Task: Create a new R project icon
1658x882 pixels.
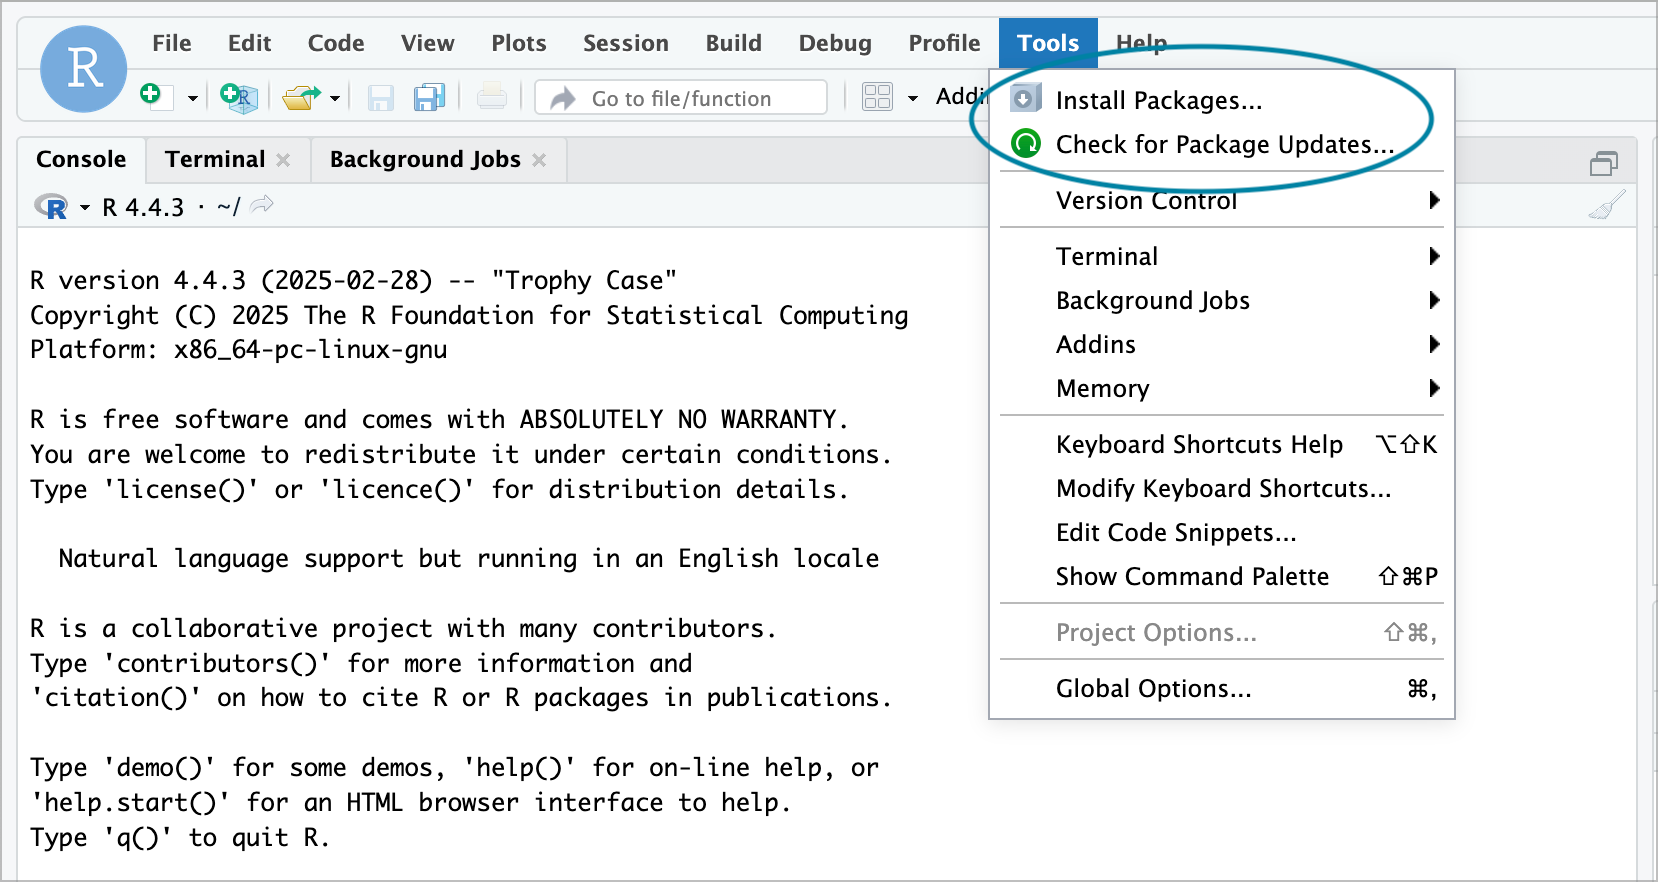Action: [x=239, y=96]
